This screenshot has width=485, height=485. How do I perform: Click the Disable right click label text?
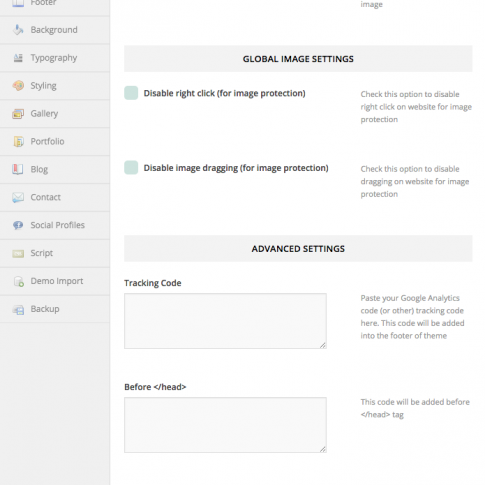click(224, 93)
